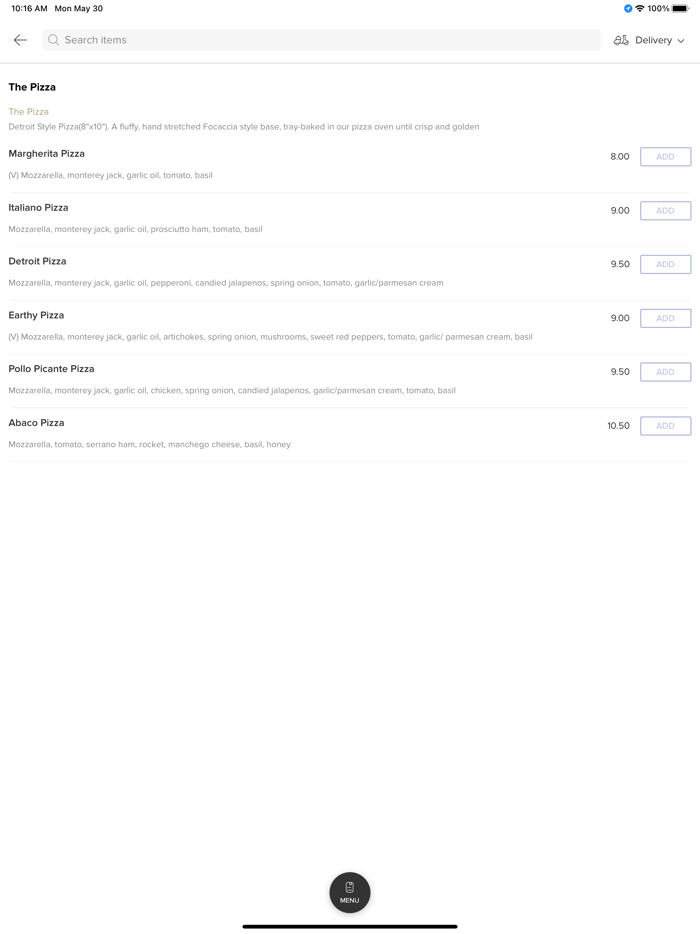Click the search magnifier icon
Viewport: 700px width, 934px height.
point(54,40)
